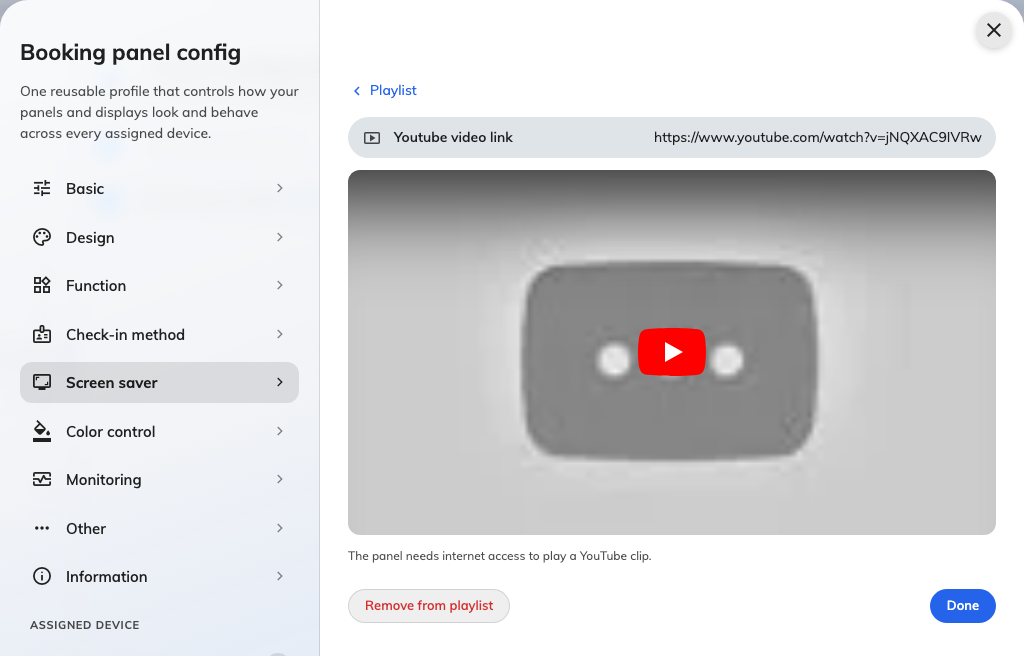Open the Function settings menu item
This screenshot has height=656, width=1024.
pos(159,286)
